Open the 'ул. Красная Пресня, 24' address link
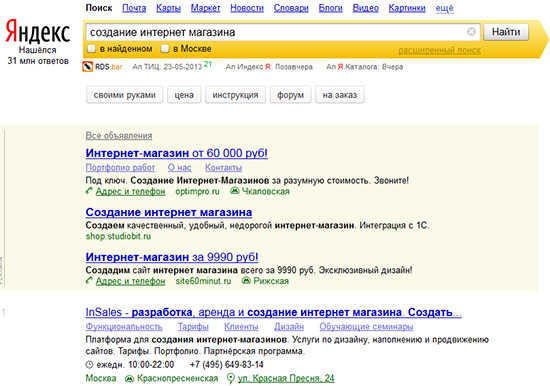This screenshot has width=550, height=386. pyautogui.click(x=286, y=378)
